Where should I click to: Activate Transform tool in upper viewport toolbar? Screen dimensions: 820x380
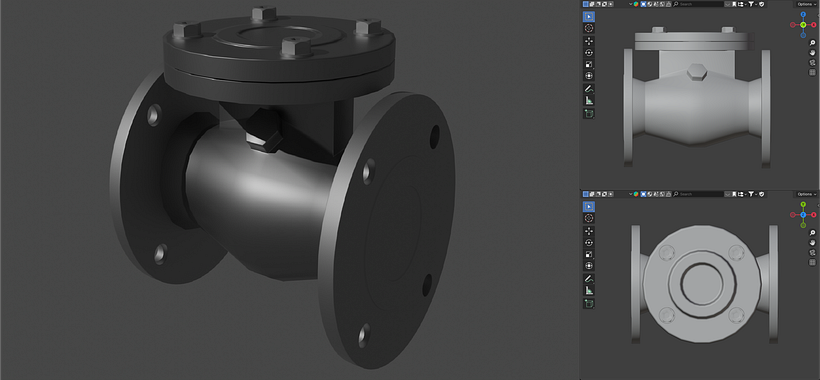[589, 77]
